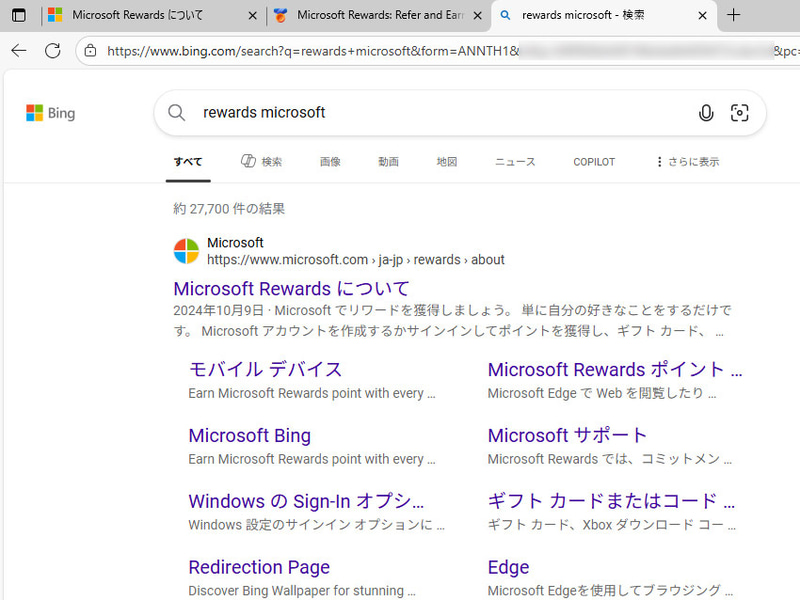Open the COPILOT search mode
Image resolution: width=800 pixels, height=600 pixels.
(593, 161)
